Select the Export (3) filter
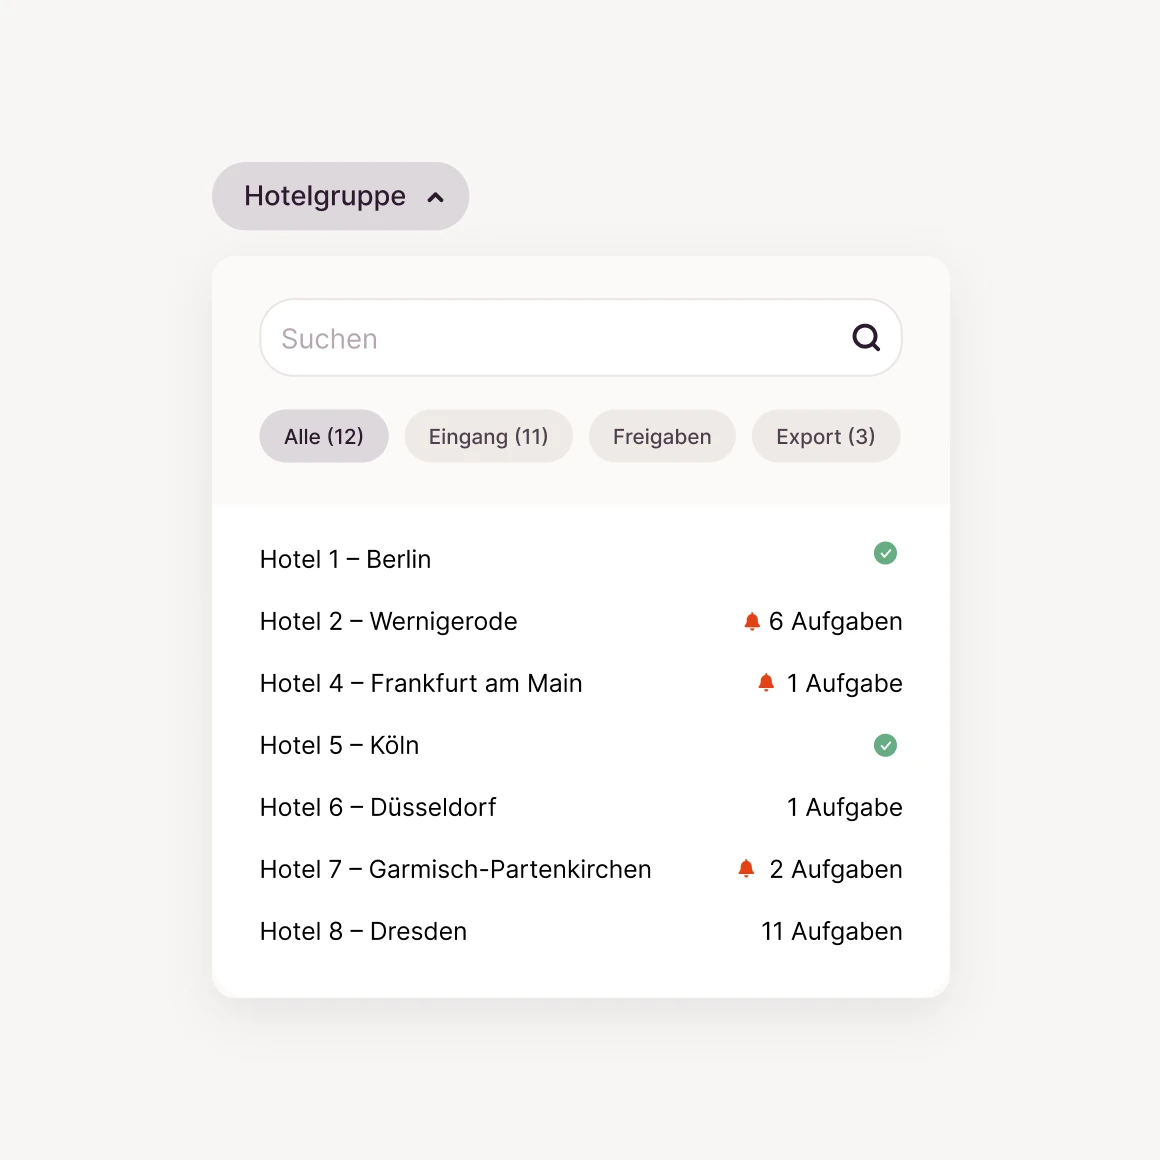 (825, 436)
